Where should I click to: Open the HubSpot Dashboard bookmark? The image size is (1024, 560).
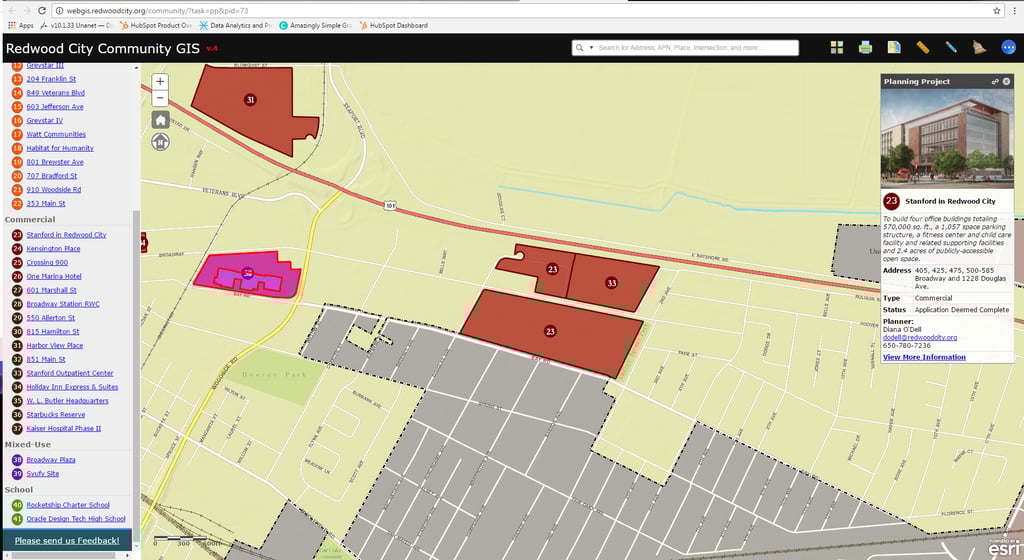point(394,25)
